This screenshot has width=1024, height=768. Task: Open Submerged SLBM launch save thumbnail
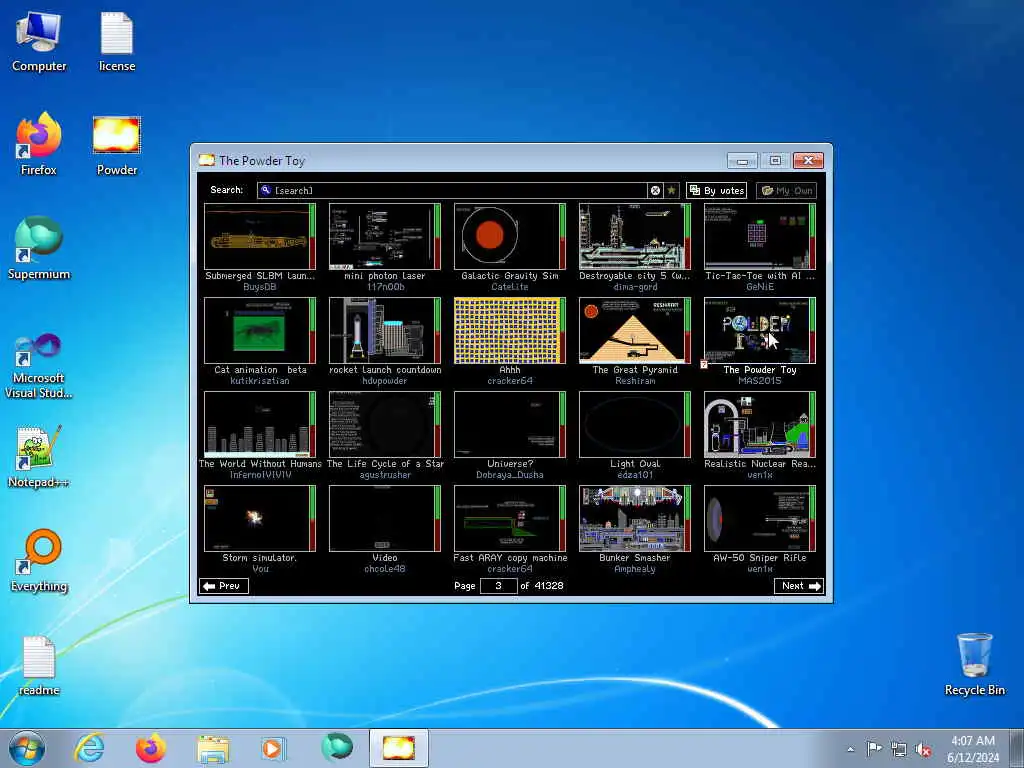coord(260,236)
